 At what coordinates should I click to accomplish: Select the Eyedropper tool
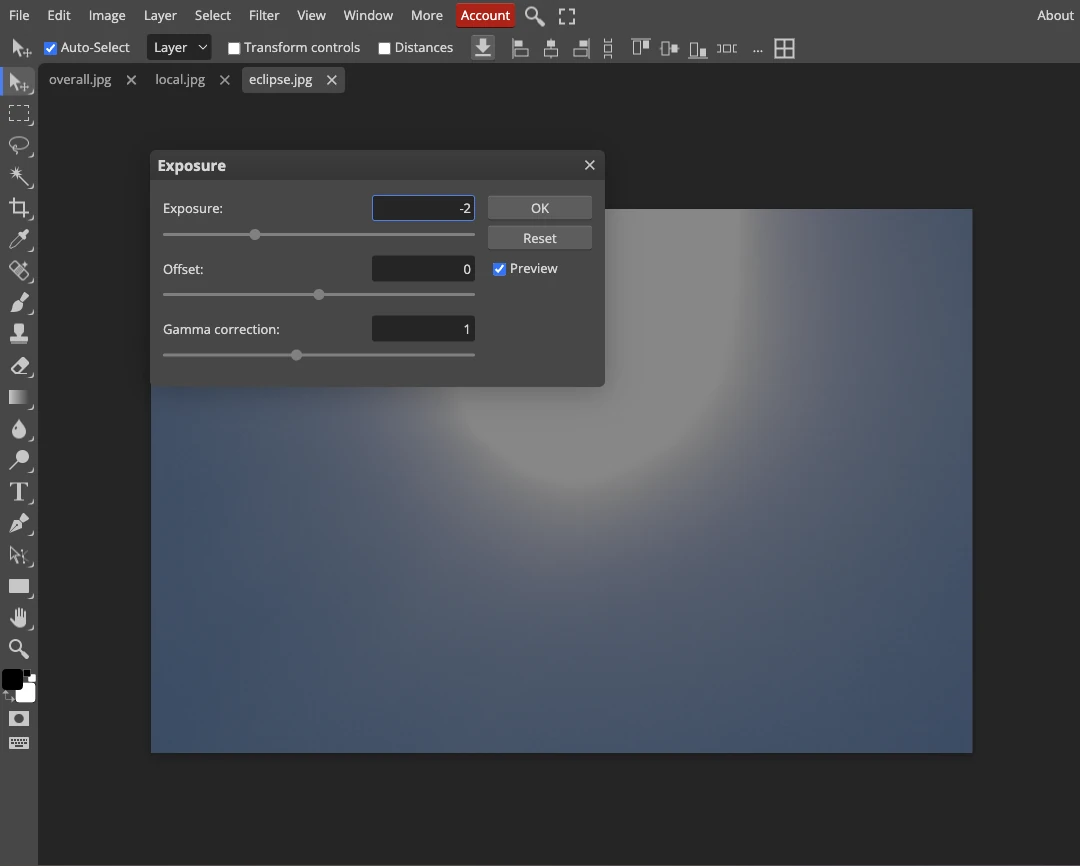tap(19, 239)
